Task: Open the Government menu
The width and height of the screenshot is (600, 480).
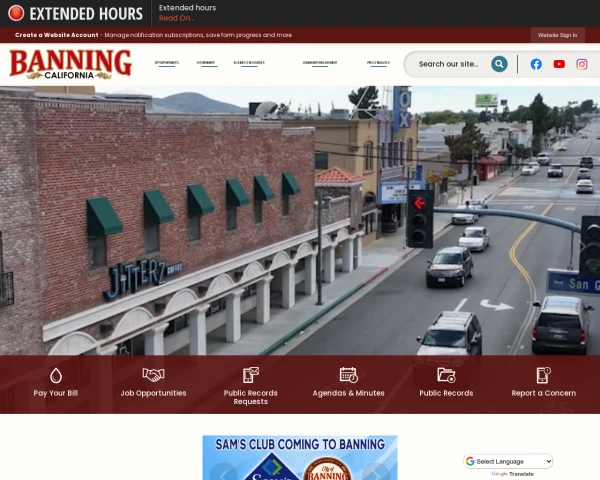Action: (206, 63)
